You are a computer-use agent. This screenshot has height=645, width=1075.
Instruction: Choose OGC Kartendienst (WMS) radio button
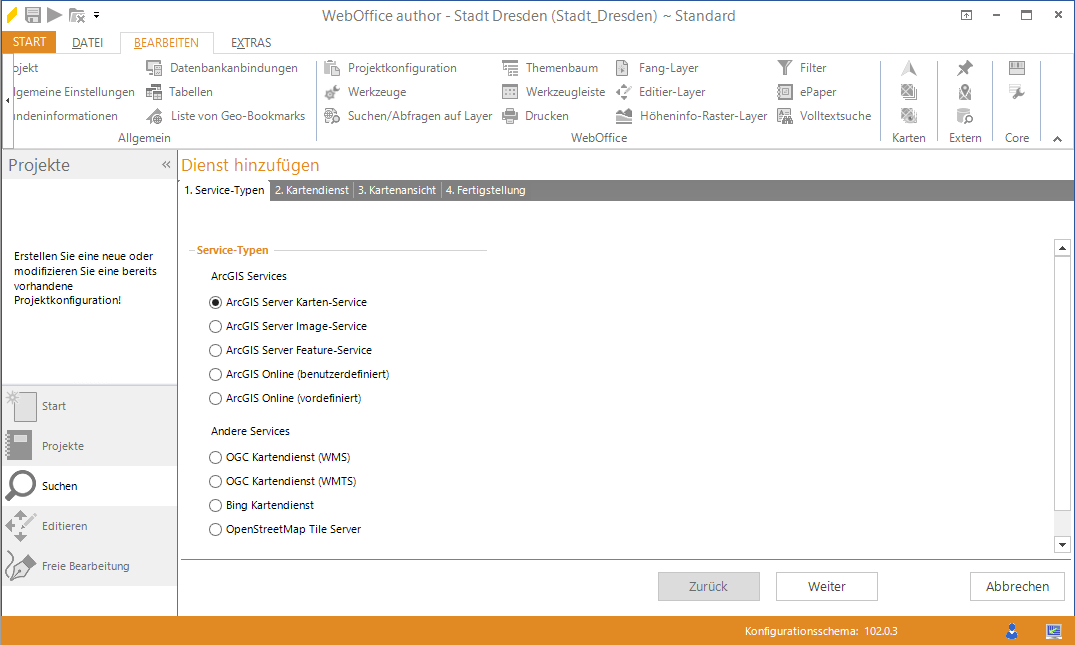coord(215,457)
